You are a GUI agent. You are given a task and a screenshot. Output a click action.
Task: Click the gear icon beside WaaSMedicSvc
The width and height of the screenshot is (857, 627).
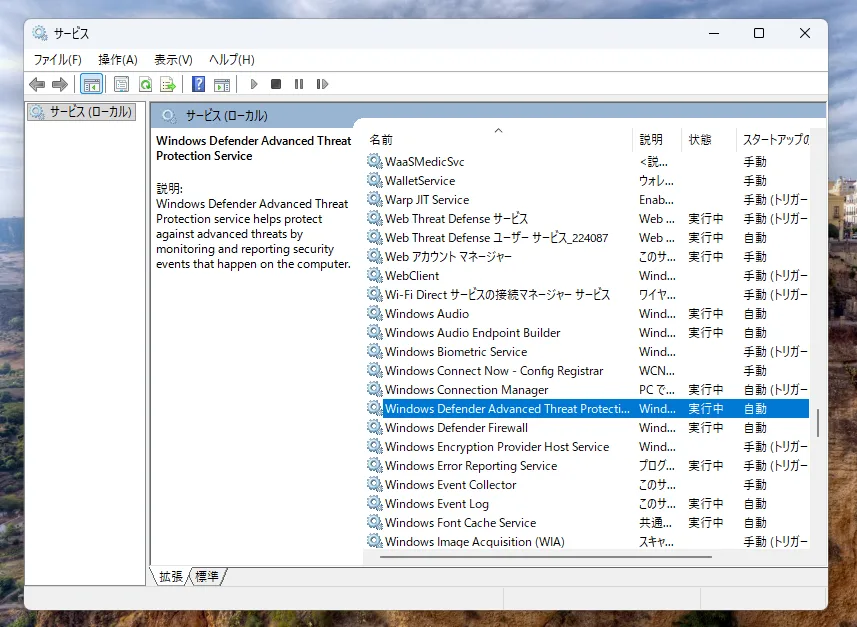374,161
